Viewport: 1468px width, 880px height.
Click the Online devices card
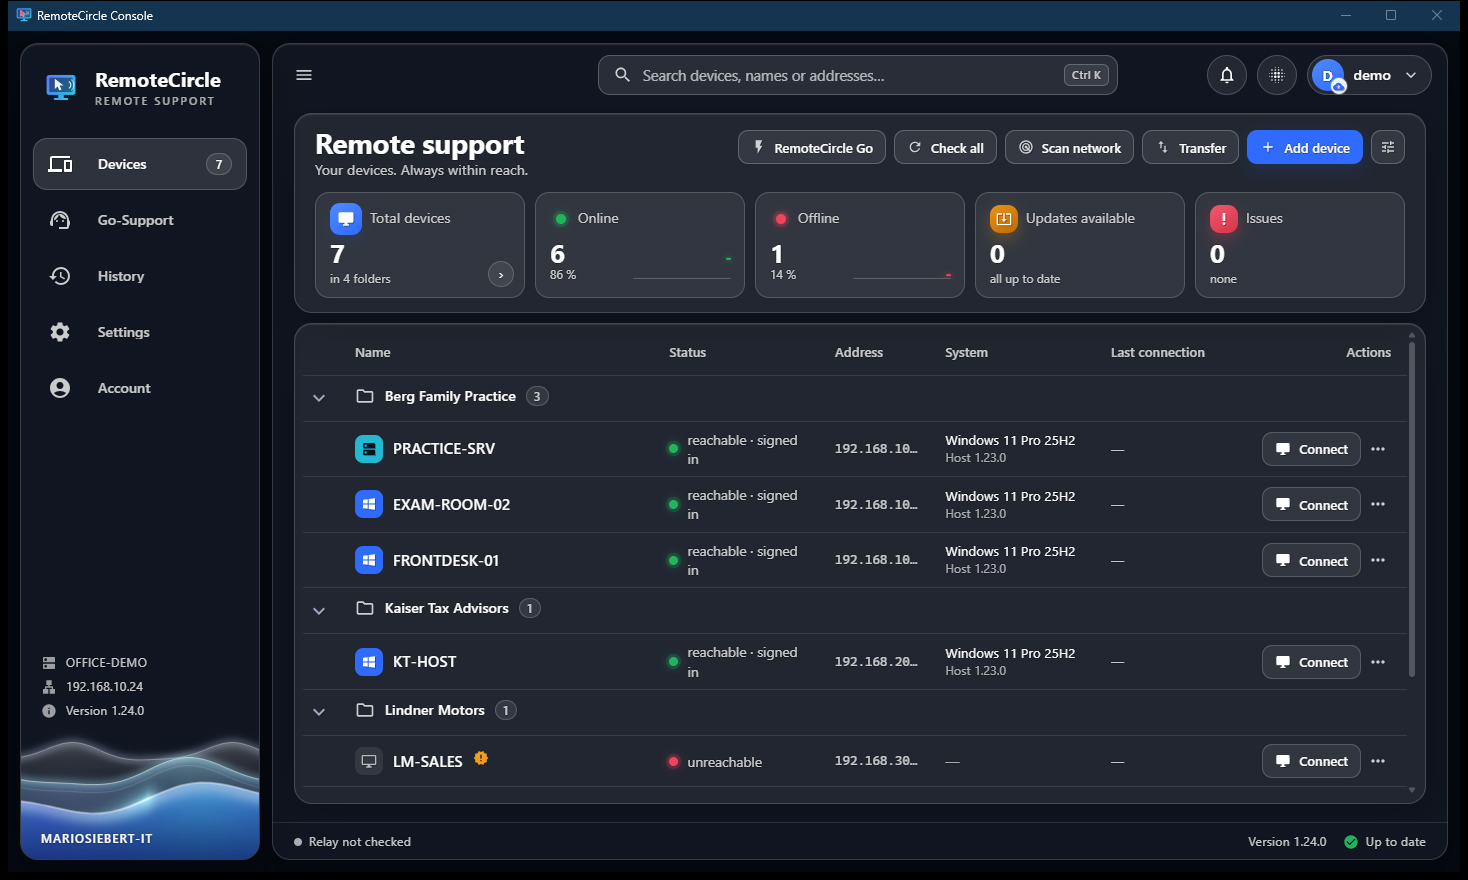pyautogui.click(x=640, y=245)
